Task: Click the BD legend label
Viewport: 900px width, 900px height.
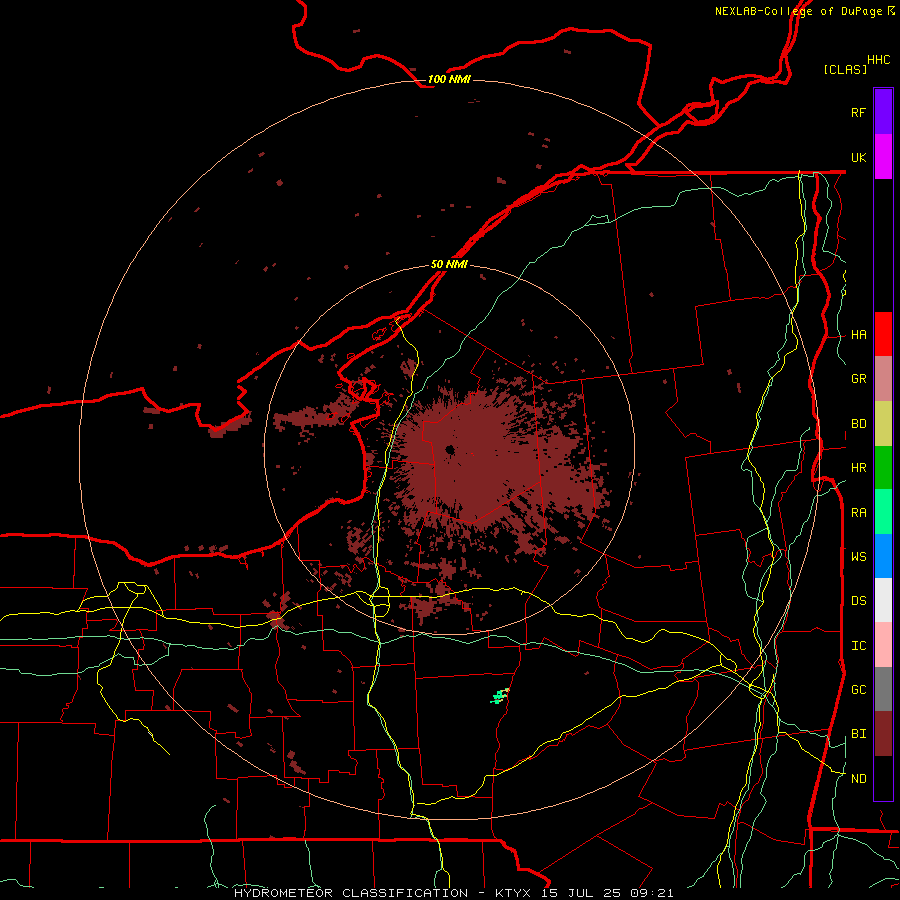Action: coord(858,424)
